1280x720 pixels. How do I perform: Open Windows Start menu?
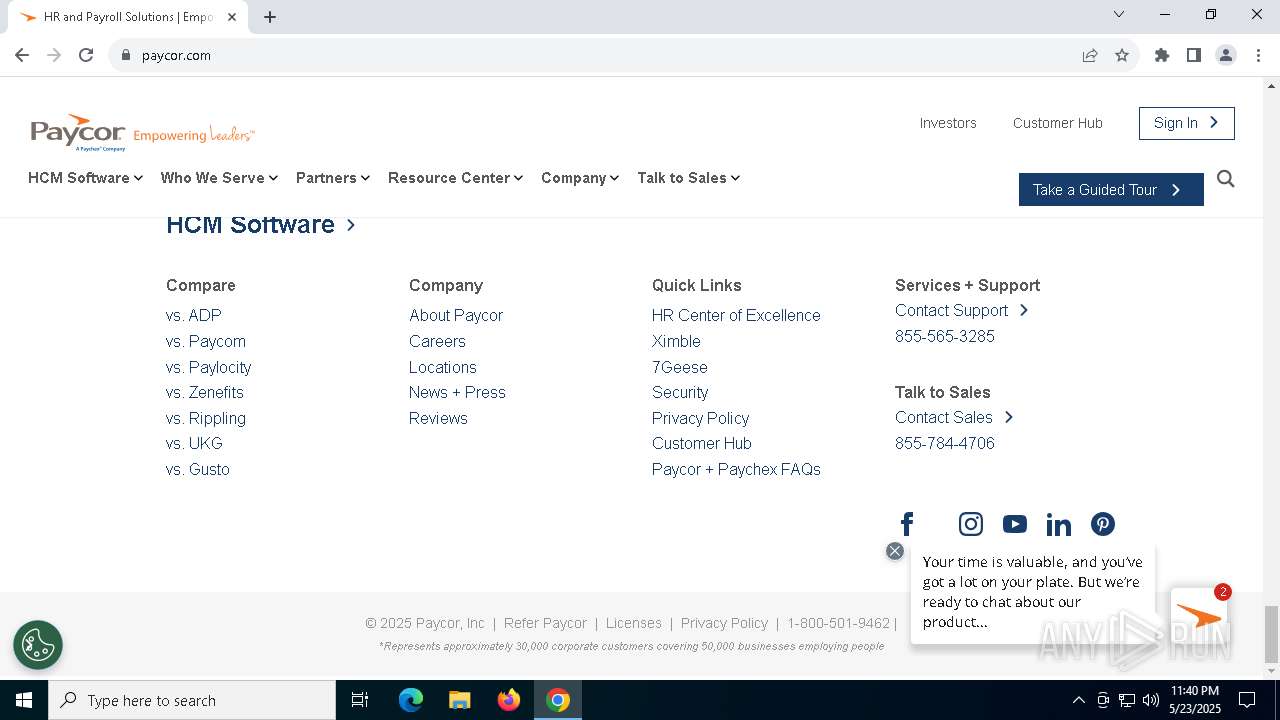click(x=24, y=700)
